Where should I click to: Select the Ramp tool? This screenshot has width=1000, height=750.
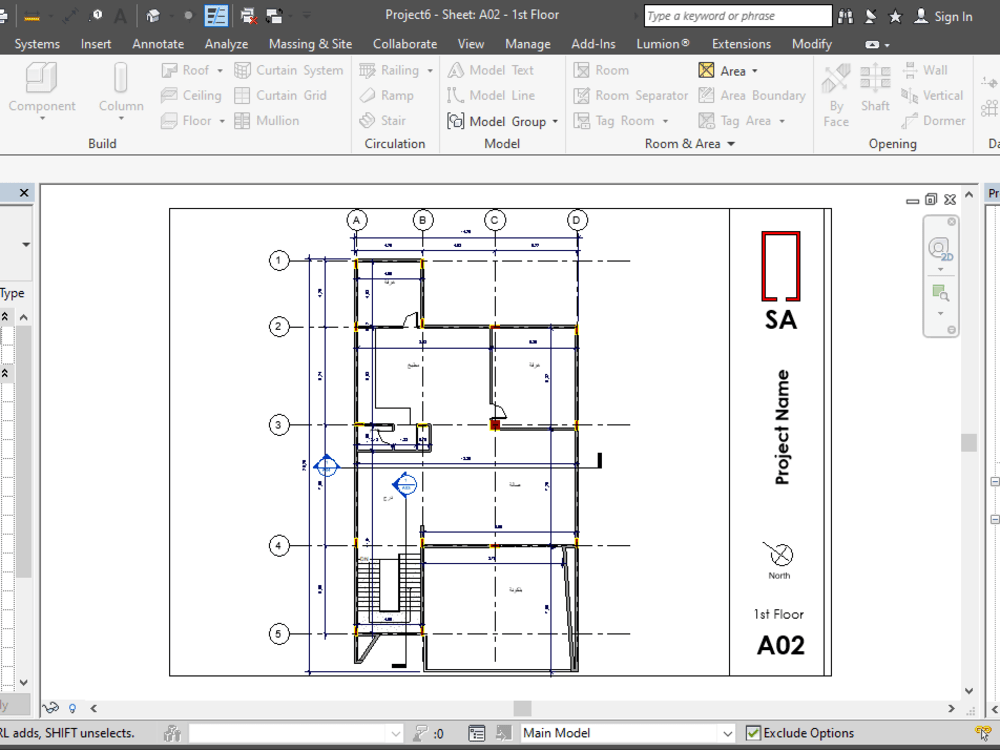(388, 95)
